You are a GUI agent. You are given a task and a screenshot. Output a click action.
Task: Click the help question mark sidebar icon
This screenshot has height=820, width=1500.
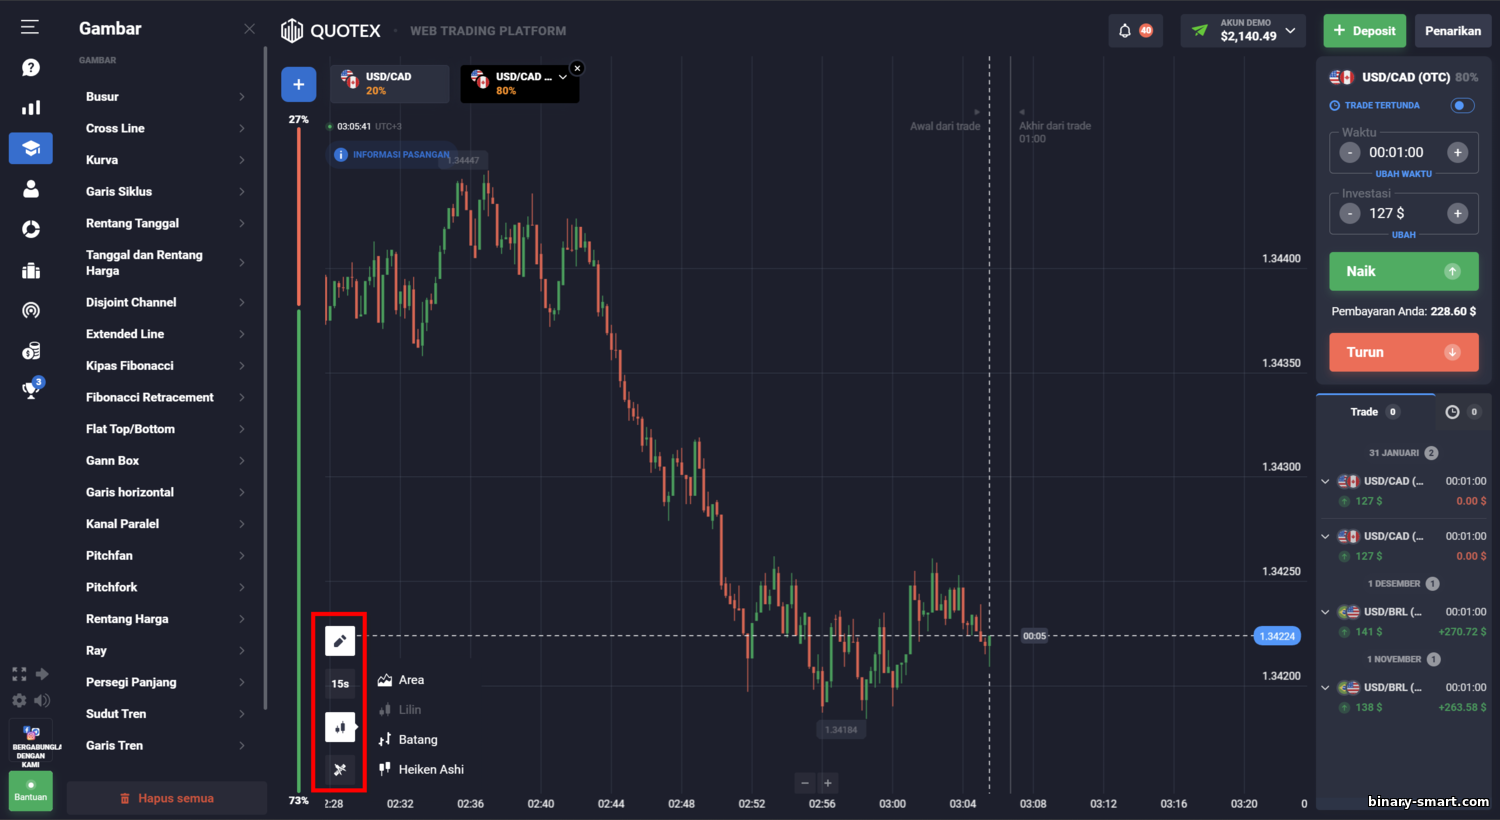coord(31,67)
